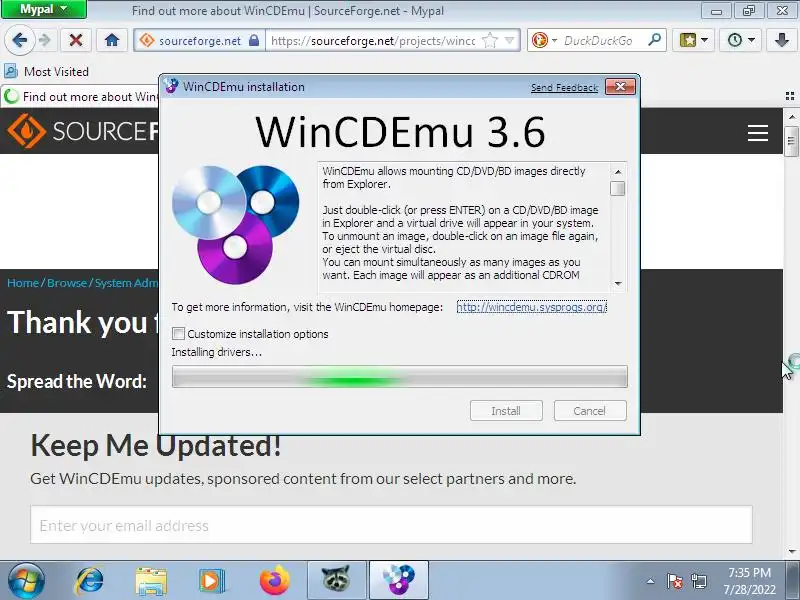This screenshot has height=600, width=800.
Task: Click the search magnifier icon
Action: coord(654,40)
